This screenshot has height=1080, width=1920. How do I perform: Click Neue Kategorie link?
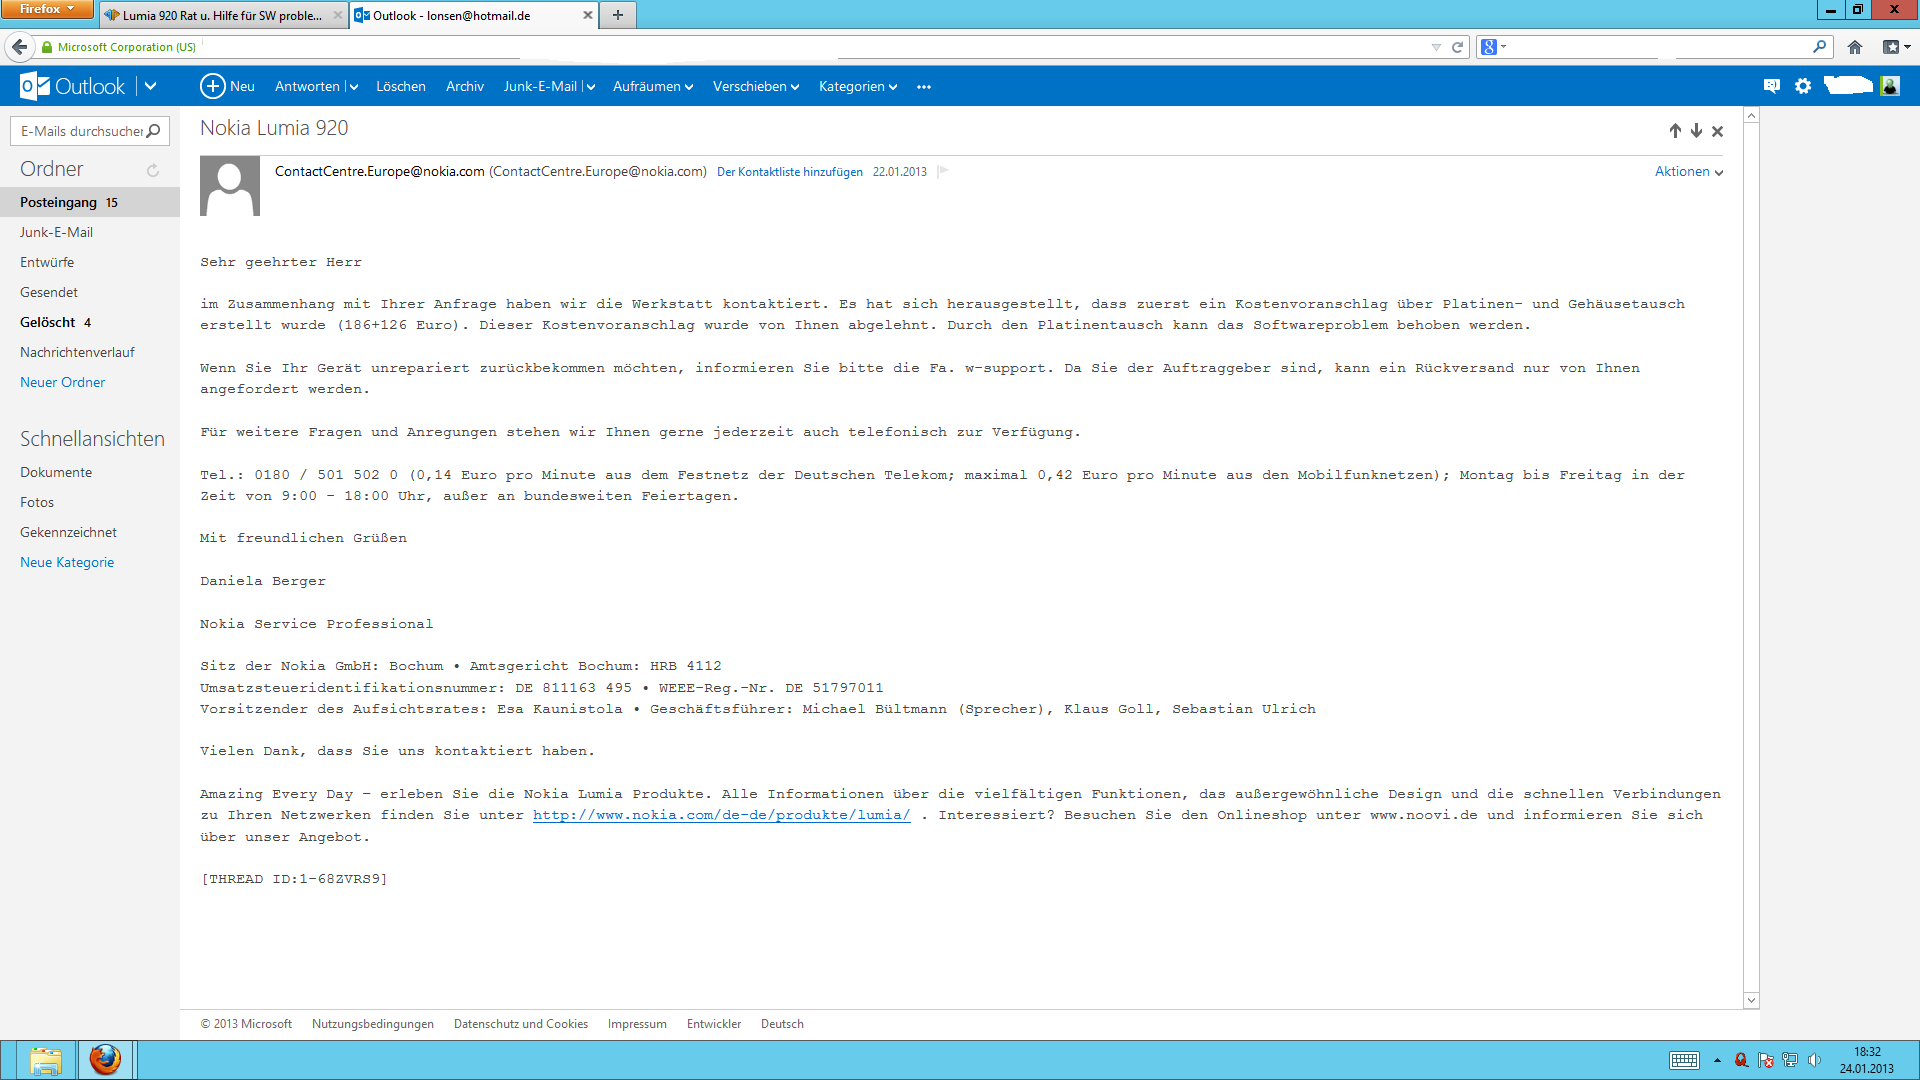pos(67,562)
